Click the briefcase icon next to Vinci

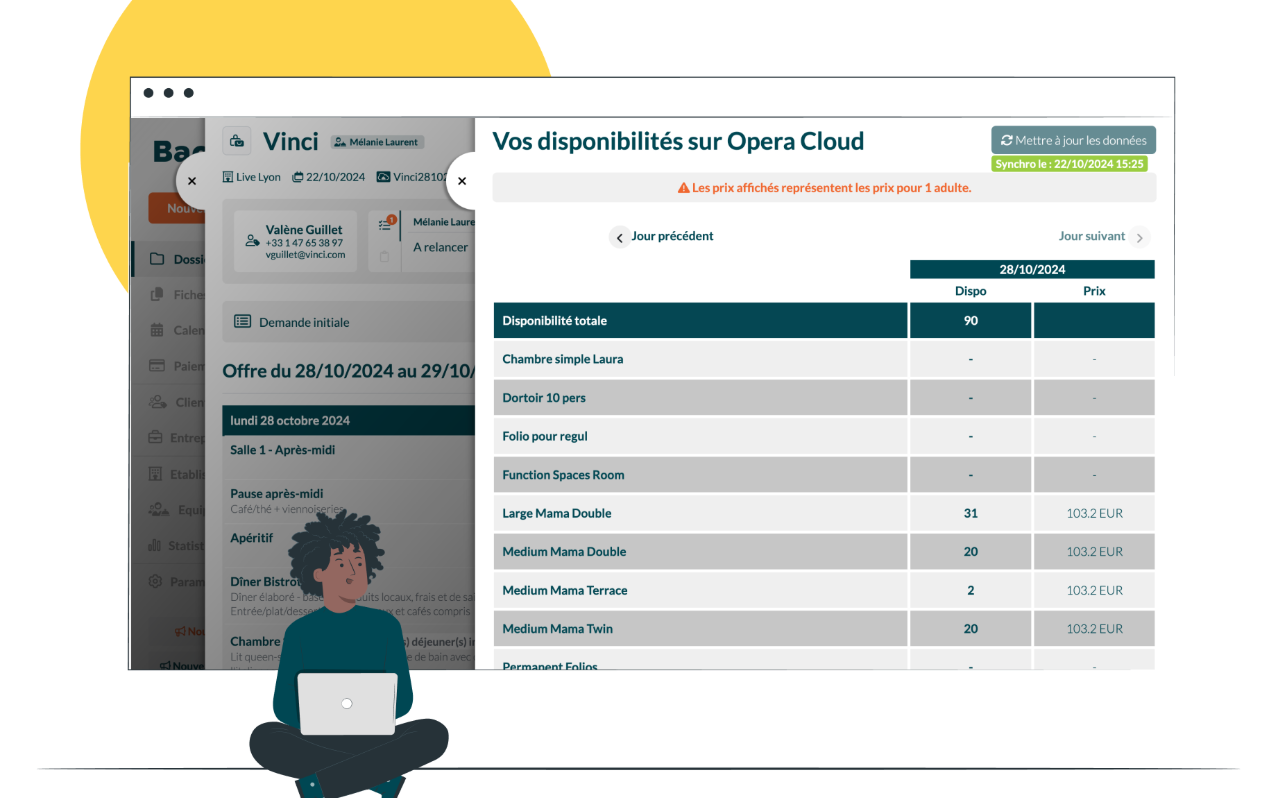point(237,142)
